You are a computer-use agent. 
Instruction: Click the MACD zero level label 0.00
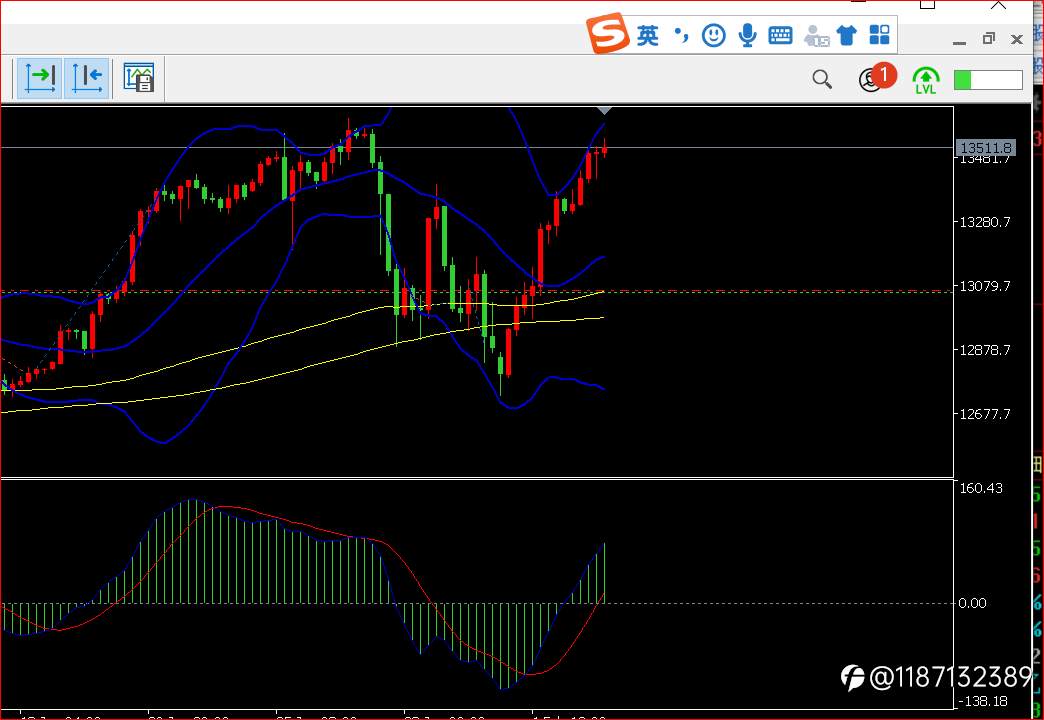pyautogui.click(x=973, y=603)
